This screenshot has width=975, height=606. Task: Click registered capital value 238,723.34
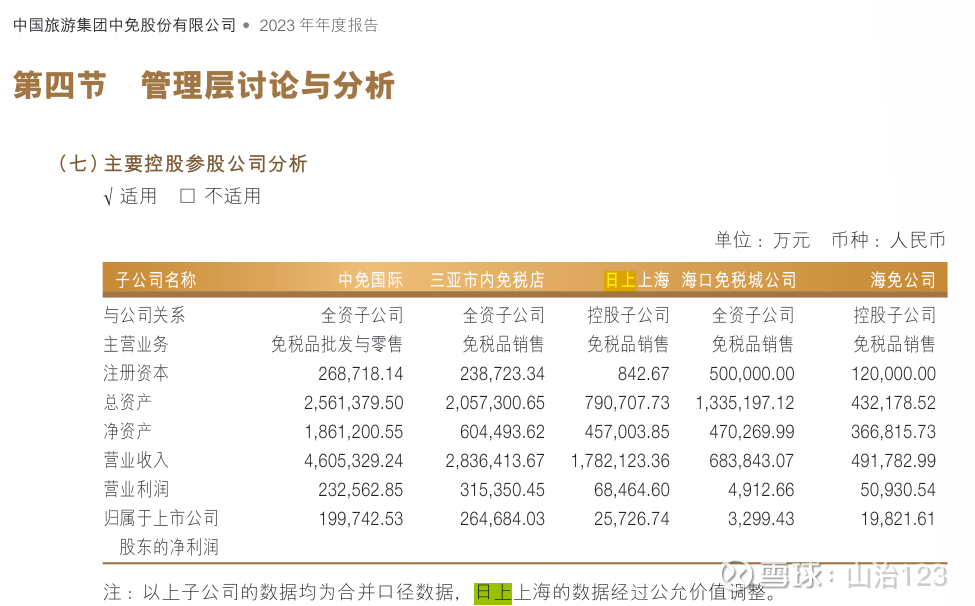pyautogui.click(x=502, y=374)
